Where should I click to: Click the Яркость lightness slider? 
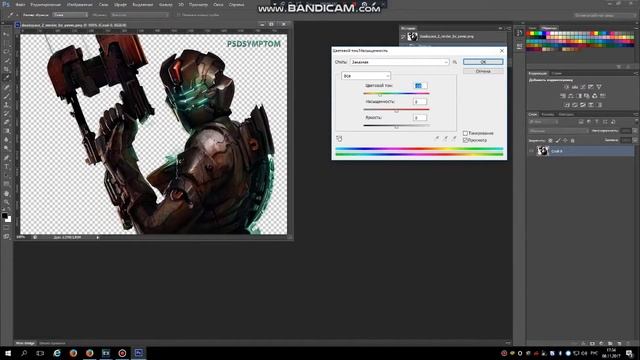coord(396,126)
